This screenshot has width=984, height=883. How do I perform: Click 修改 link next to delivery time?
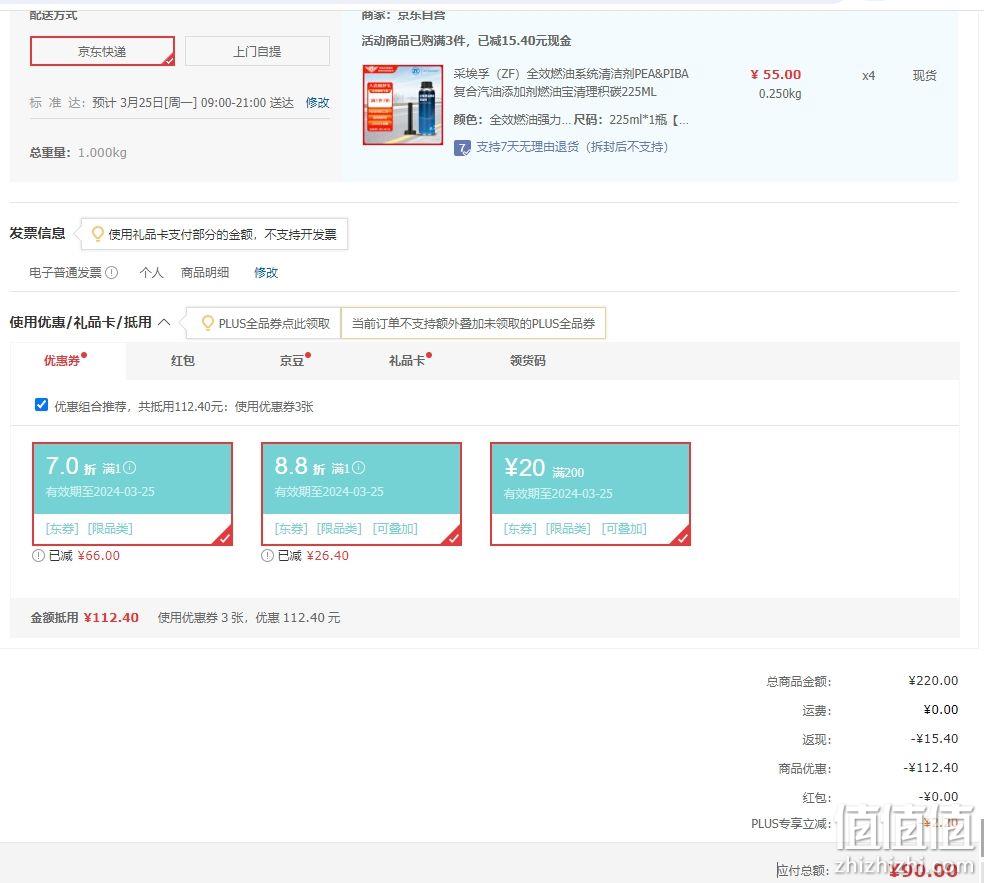click(x=317, y=102)
